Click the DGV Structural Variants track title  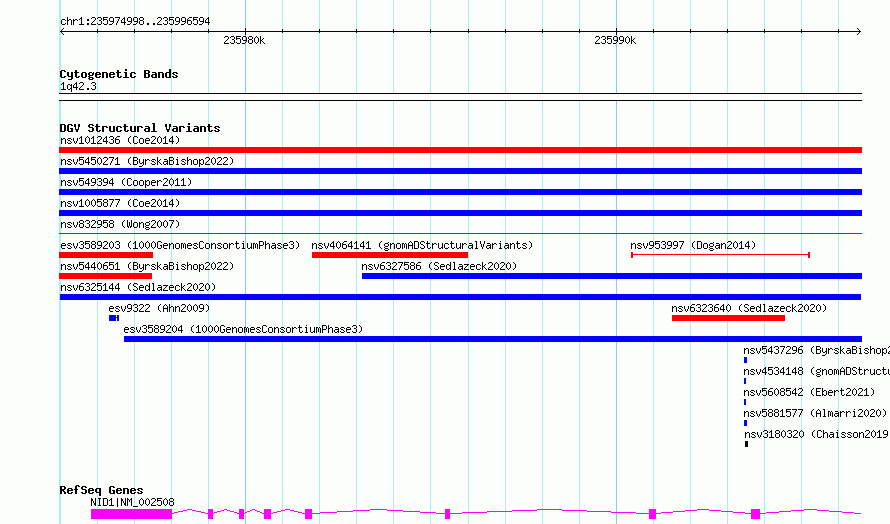coord(140,128)
